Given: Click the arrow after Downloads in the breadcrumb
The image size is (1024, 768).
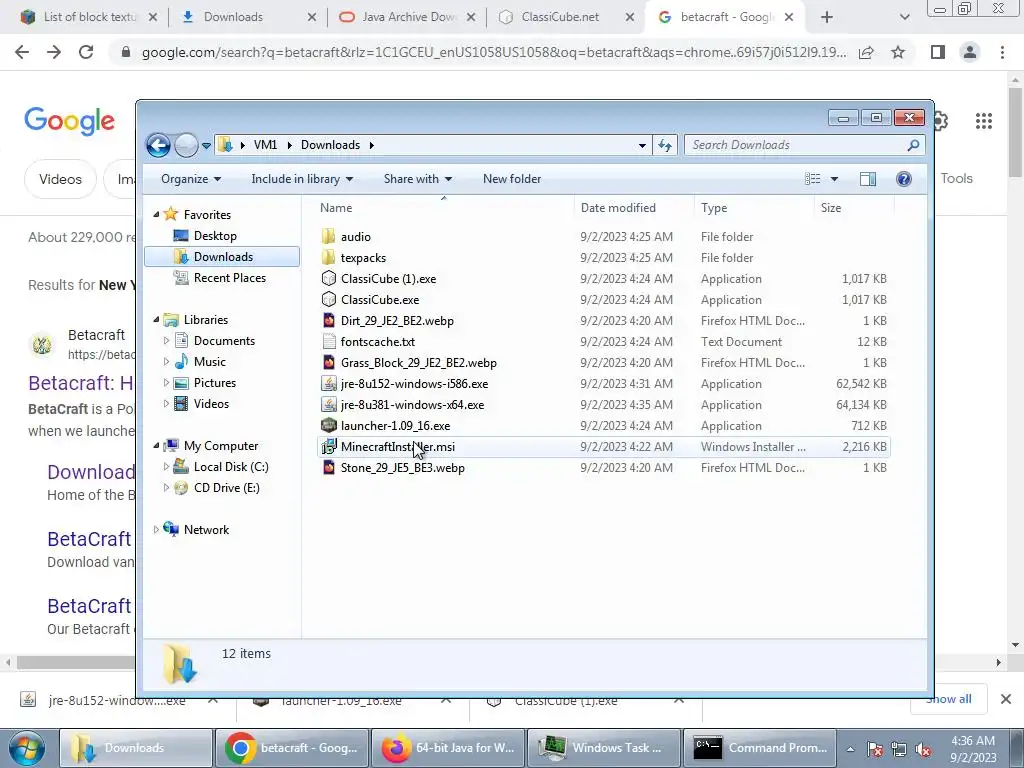Looking at the screenshot, I should click(372, 145).
